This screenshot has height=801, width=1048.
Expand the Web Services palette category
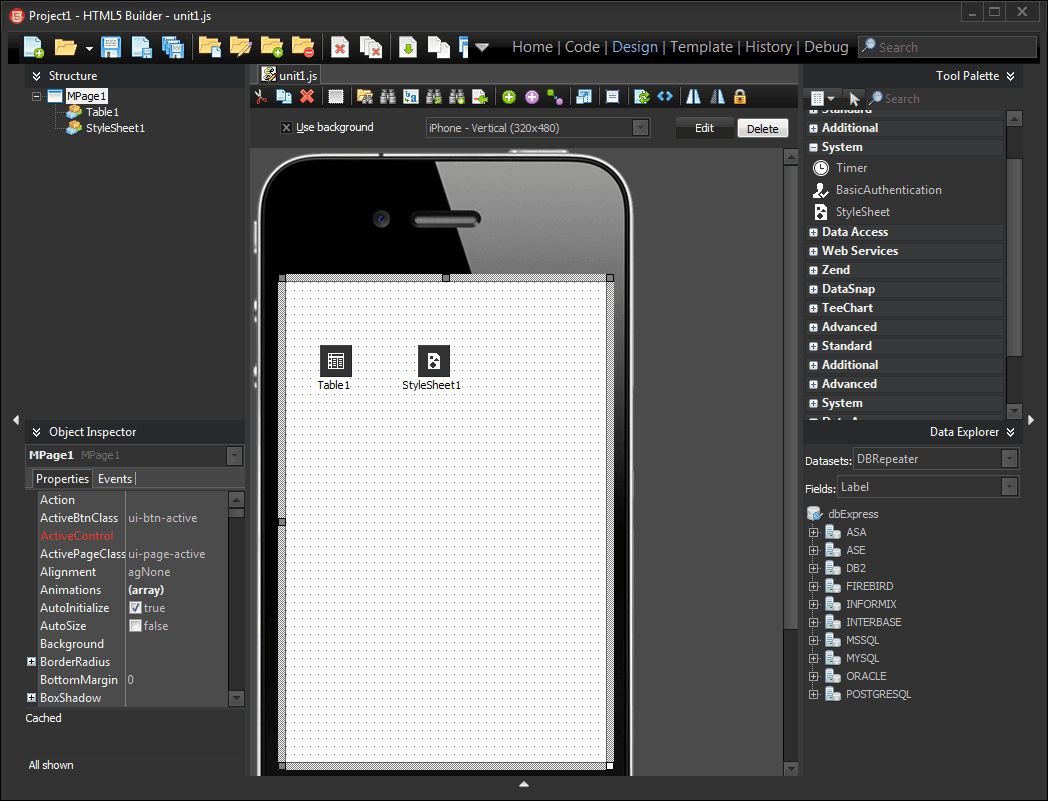click(813, 251)
